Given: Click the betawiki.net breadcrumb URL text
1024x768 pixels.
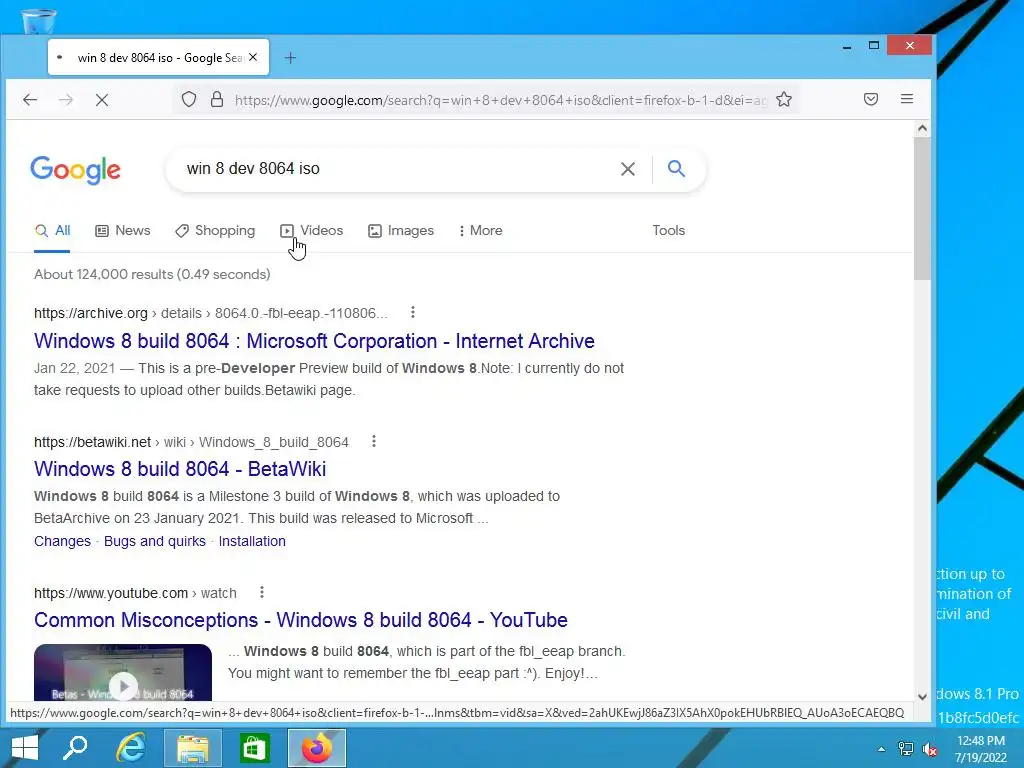Looking at the screenshot, I should click(x=191, y=442).
